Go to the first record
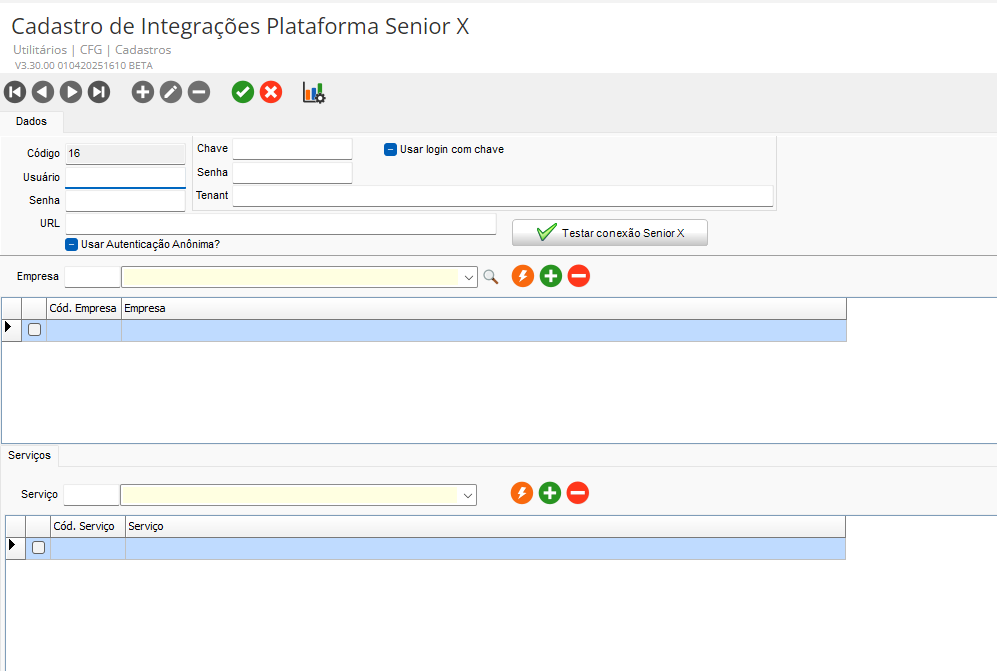 (15, 93)
